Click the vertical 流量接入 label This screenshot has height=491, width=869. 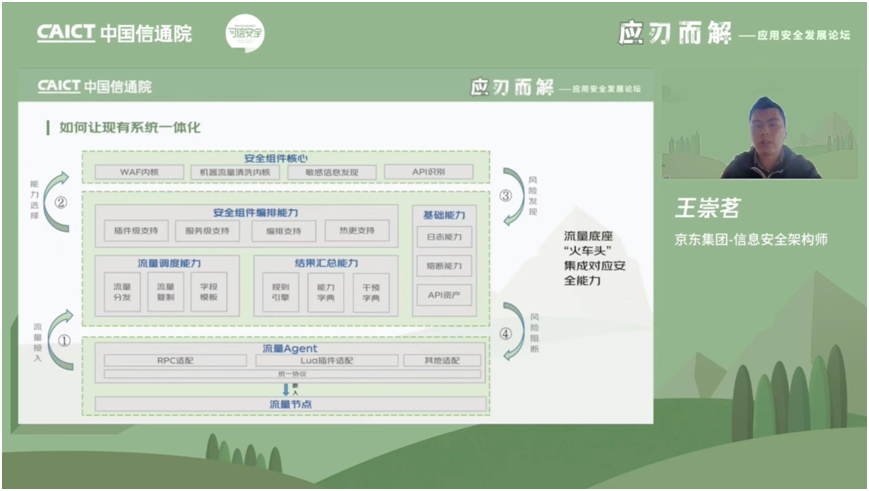37,342
